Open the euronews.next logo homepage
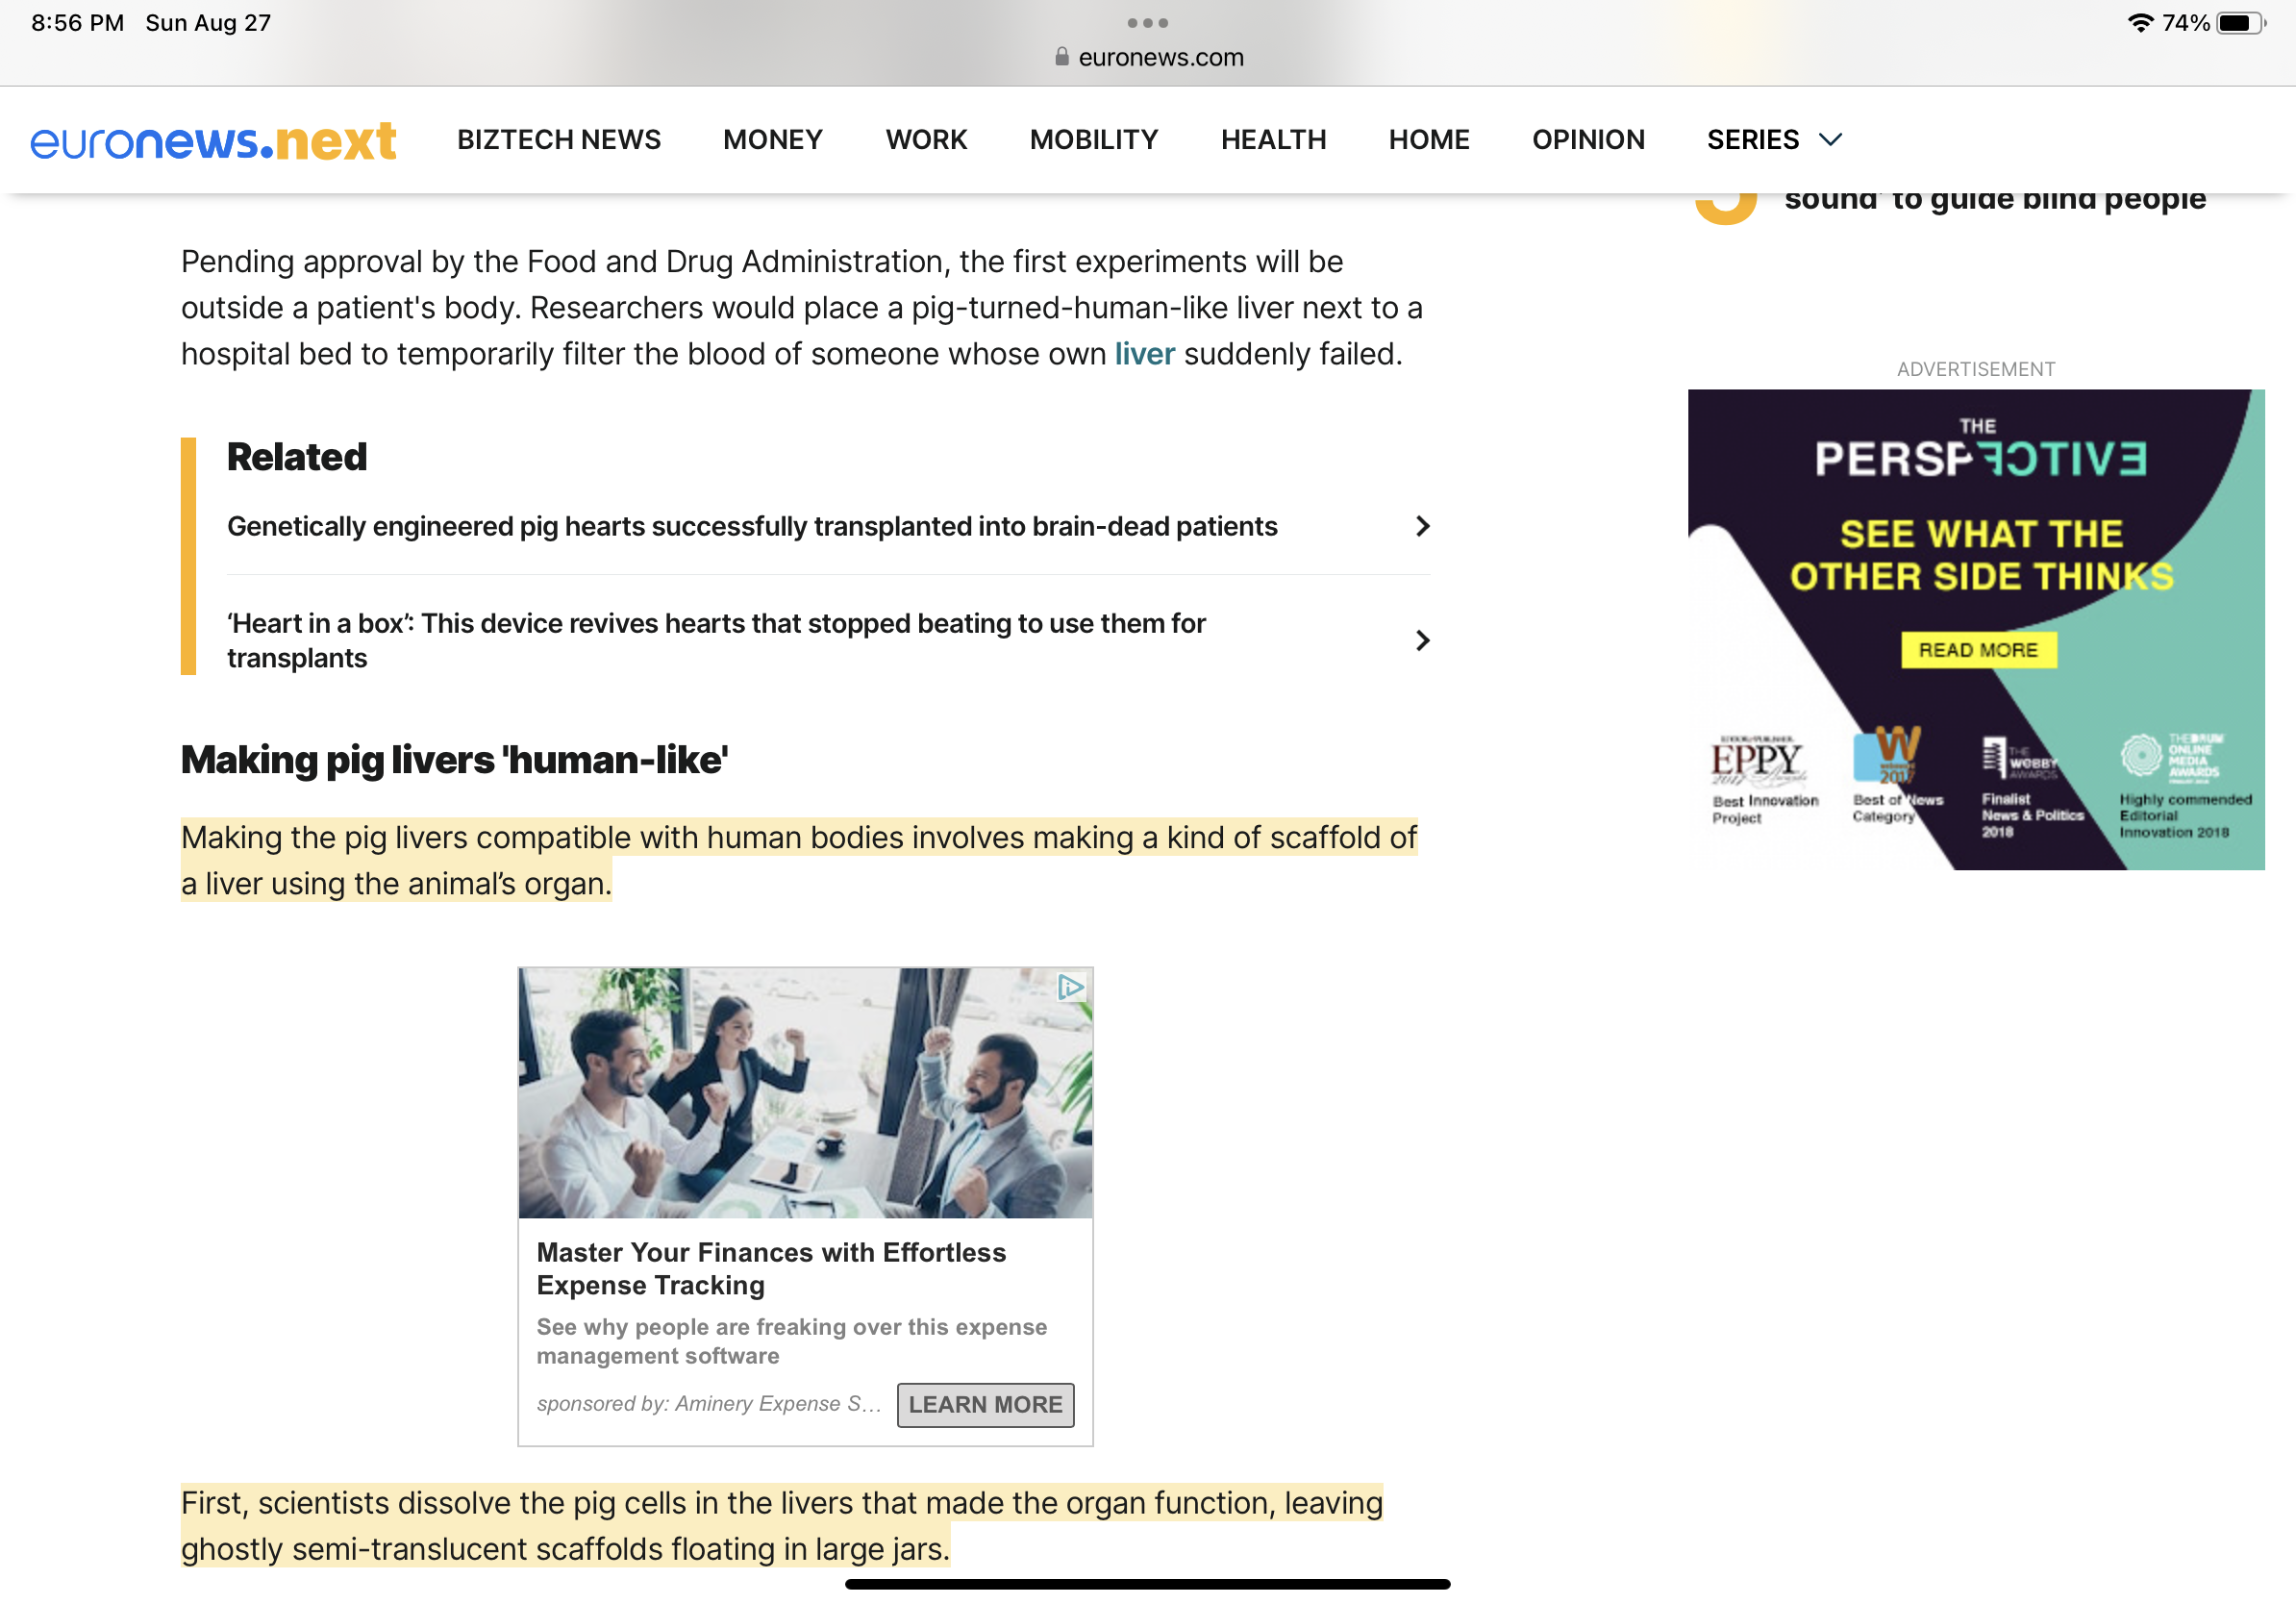 (213, 140)
